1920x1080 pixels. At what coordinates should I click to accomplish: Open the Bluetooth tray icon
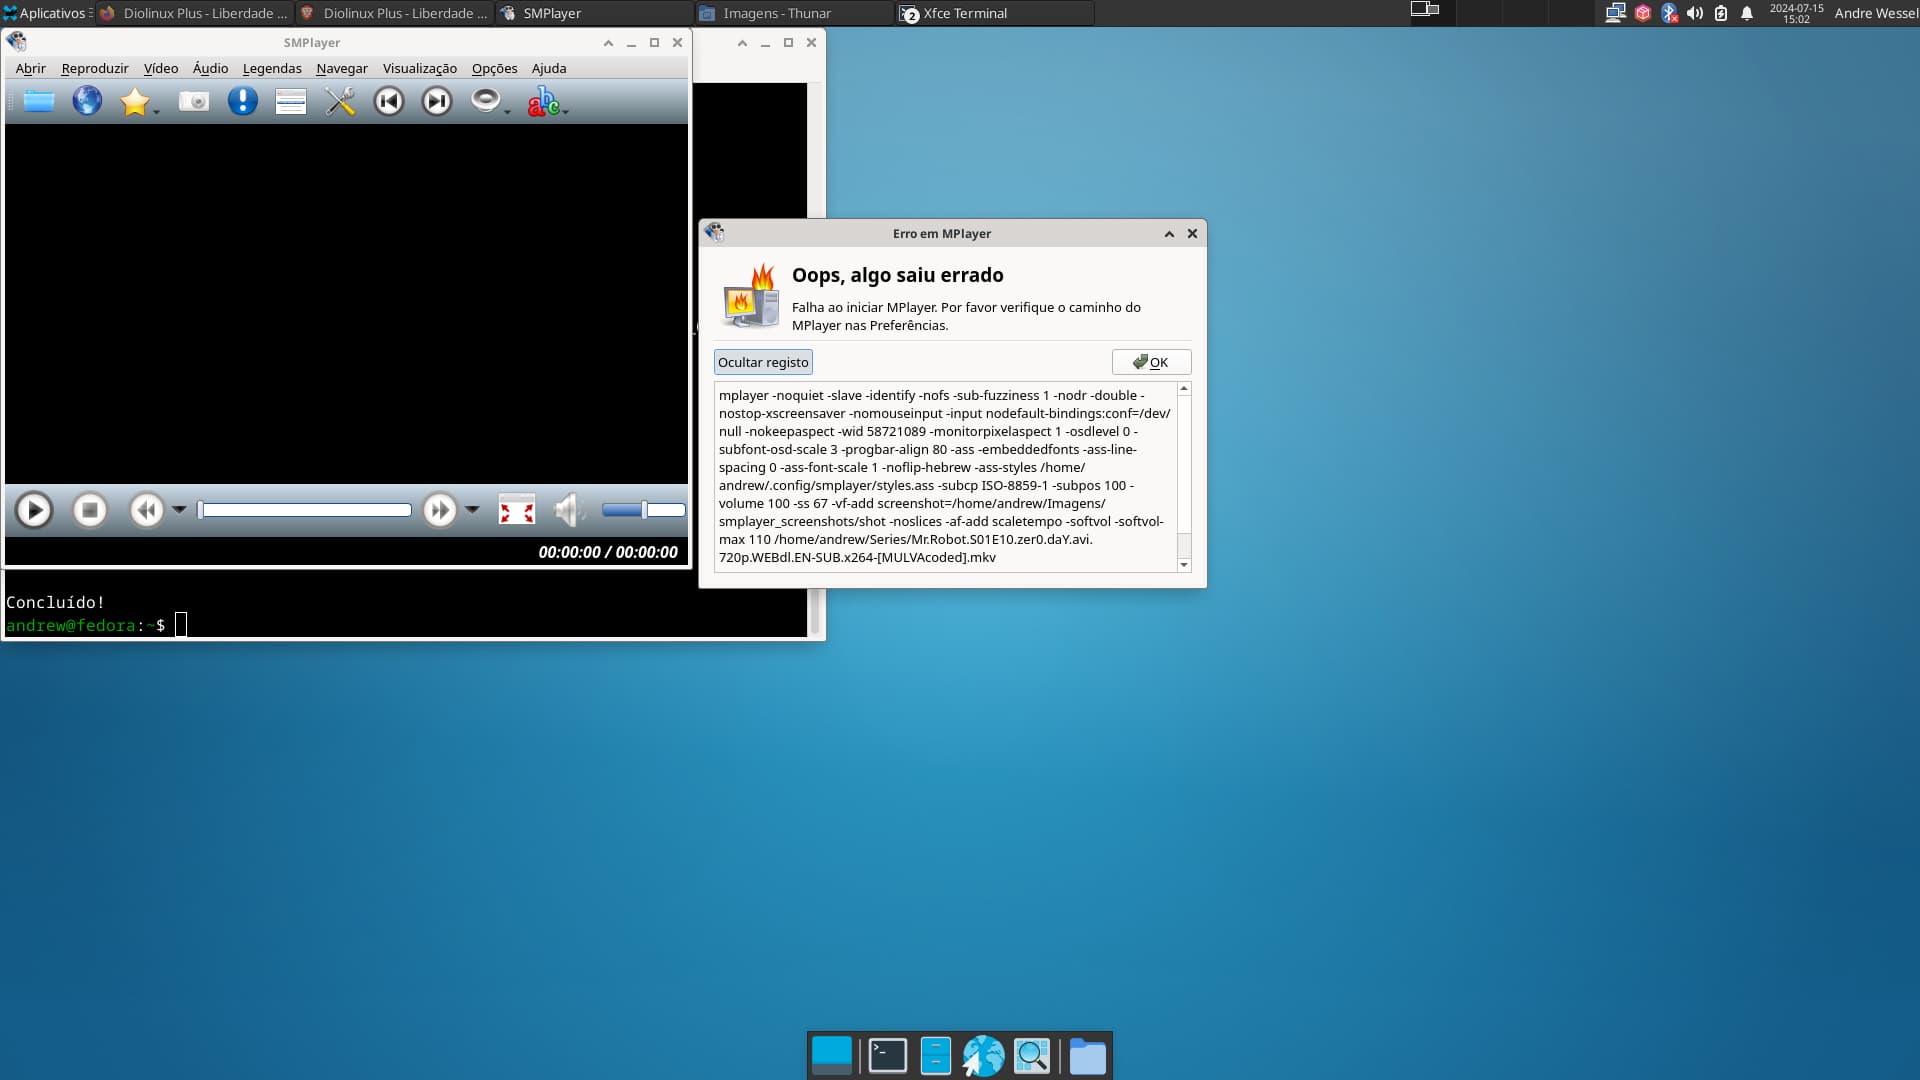1668,13
